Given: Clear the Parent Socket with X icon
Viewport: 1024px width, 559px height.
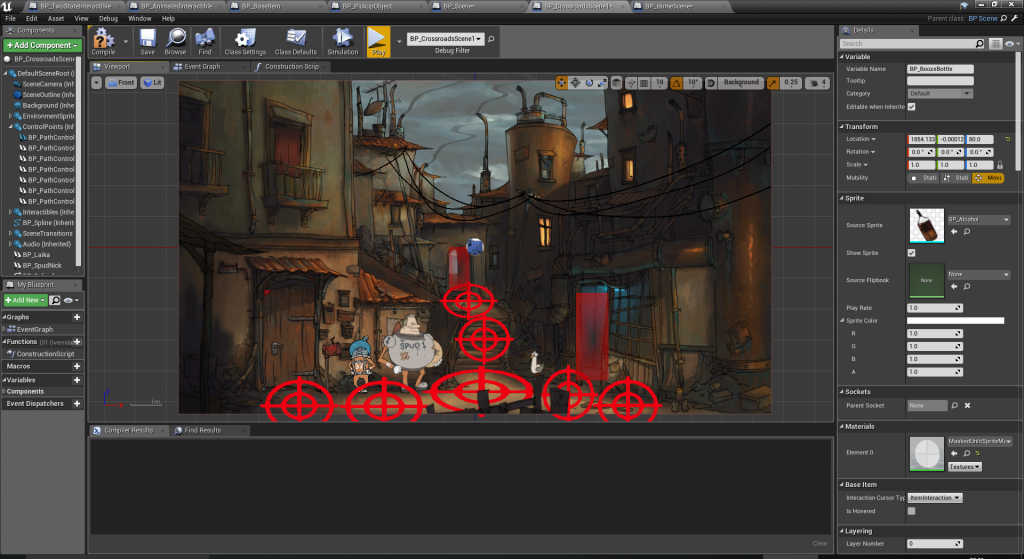Looking at the screenshot, I should tap(967, 406).
